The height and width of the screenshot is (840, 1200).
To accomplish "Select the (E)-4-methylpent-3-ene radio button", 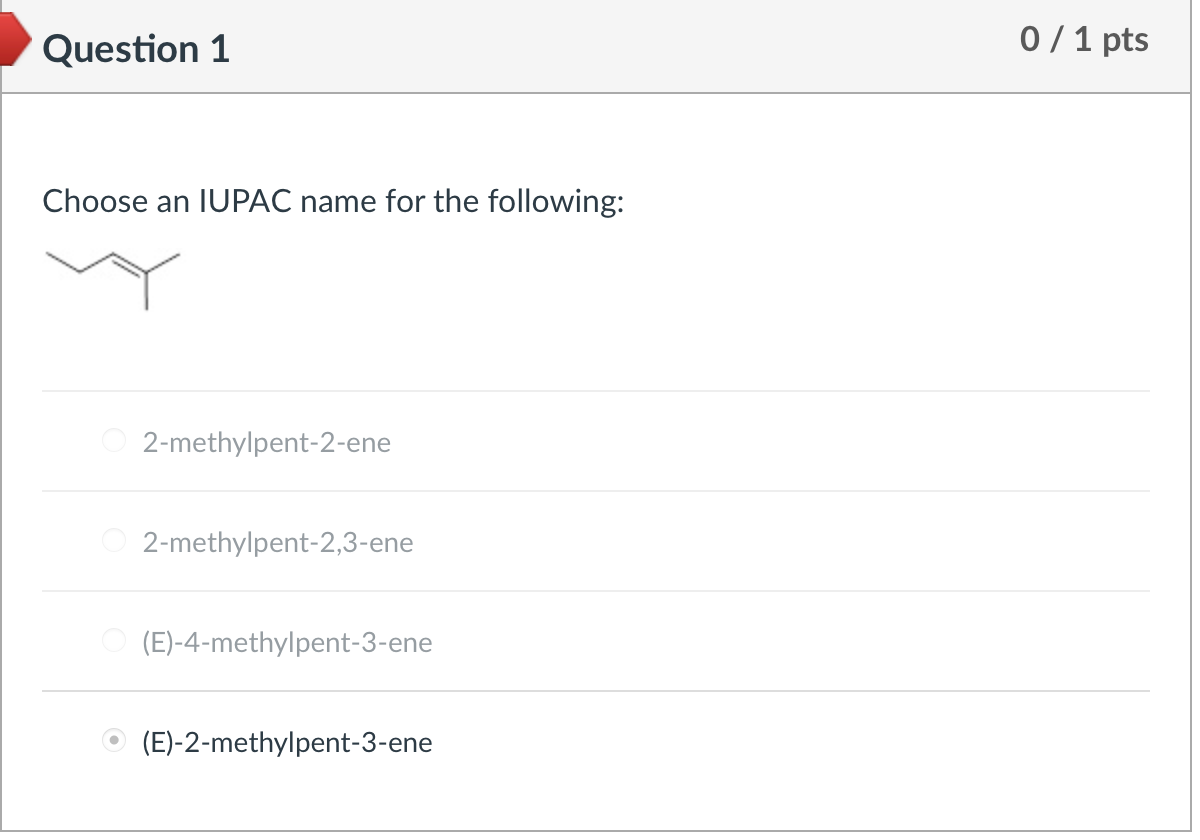I will point(113,641).
